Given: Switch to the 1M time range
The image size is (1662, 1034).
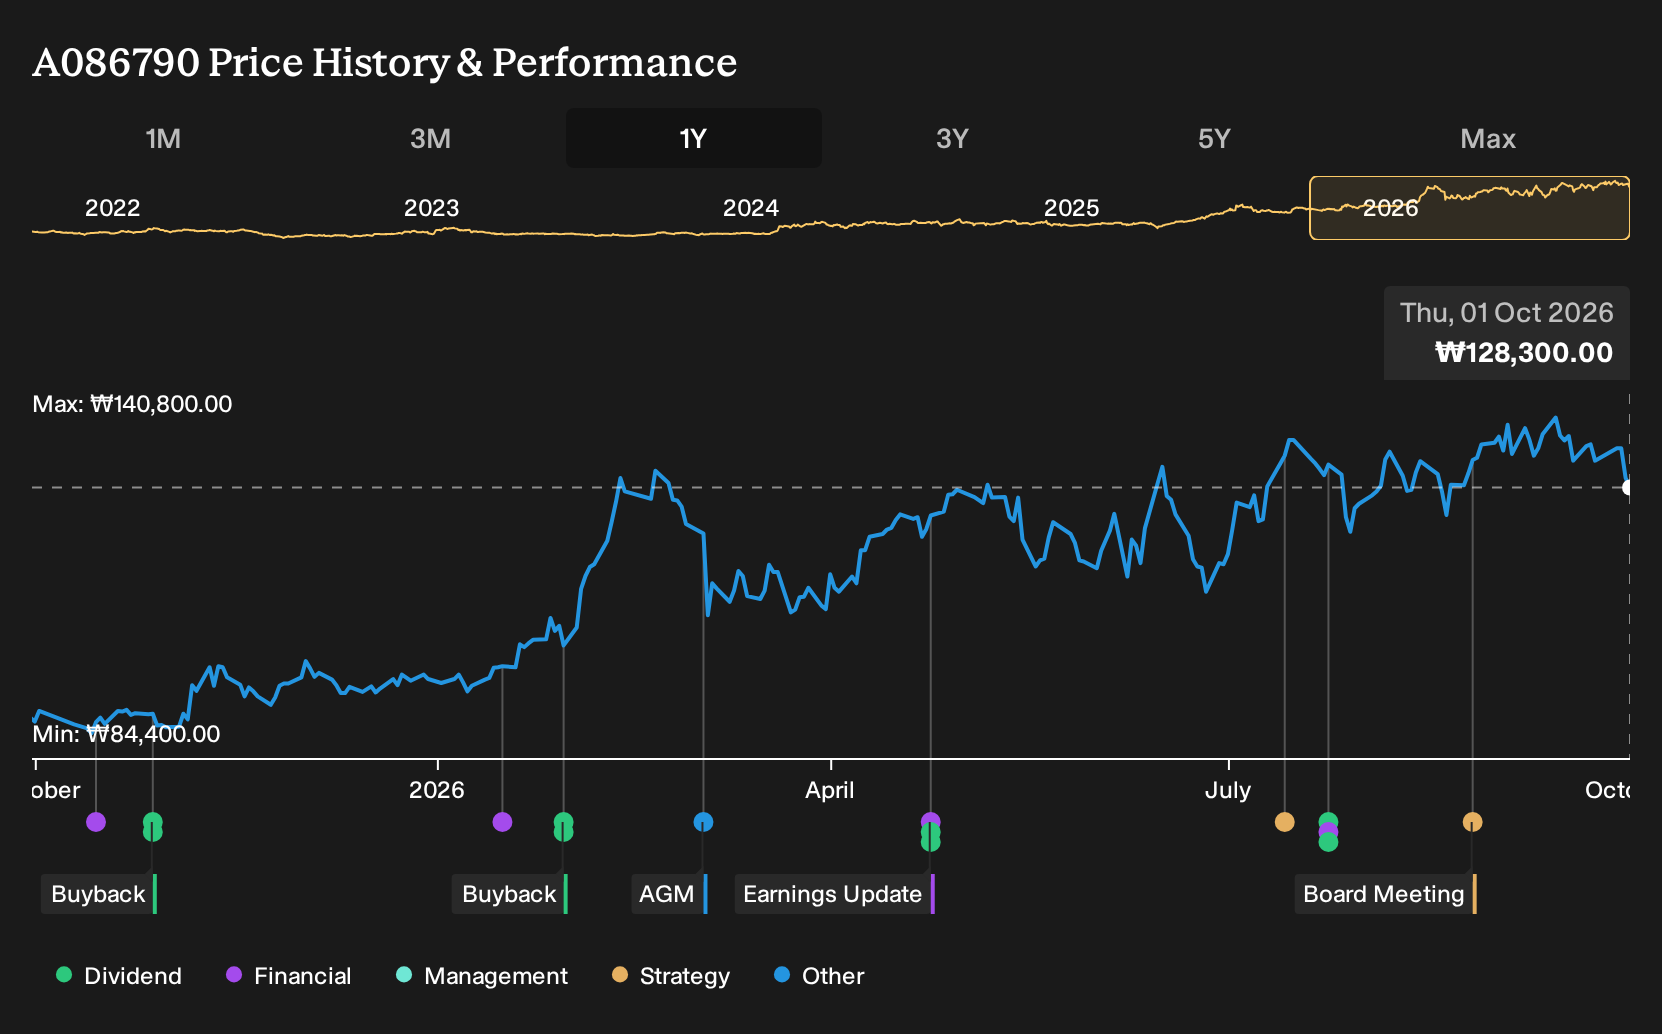Looking at the screenshot, I should coord(163,138).
